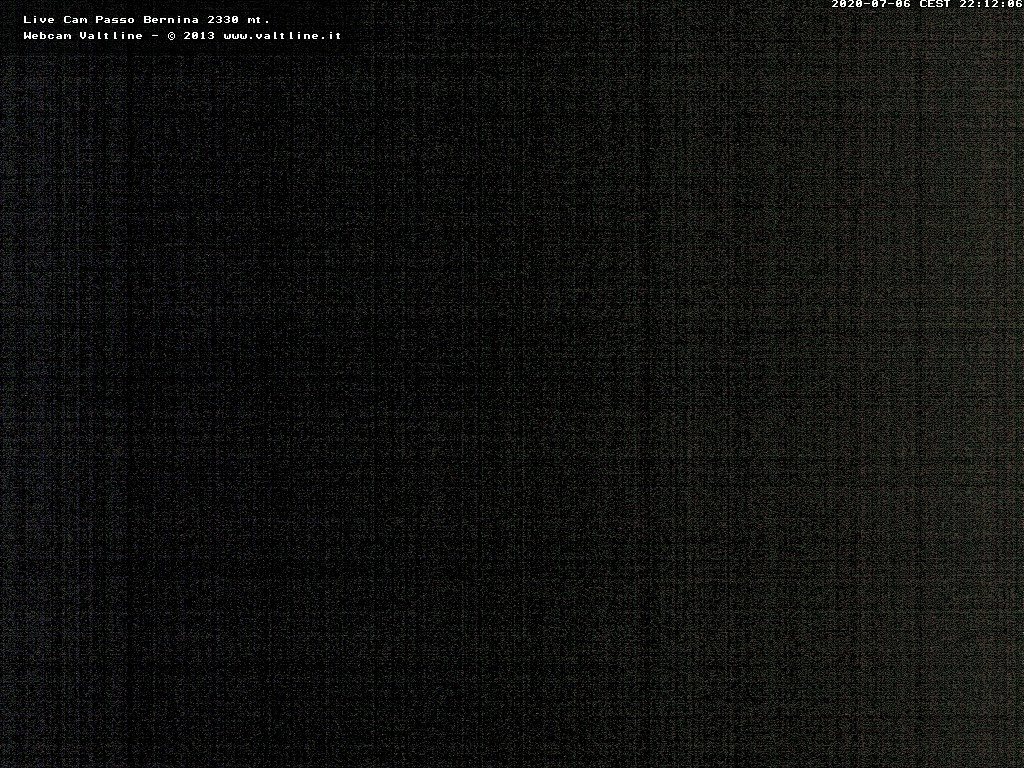Click the timestamp '2020-07-06 CEST 22:12:06'
The width and height of the screenshot is (1024, 768).
927,4
